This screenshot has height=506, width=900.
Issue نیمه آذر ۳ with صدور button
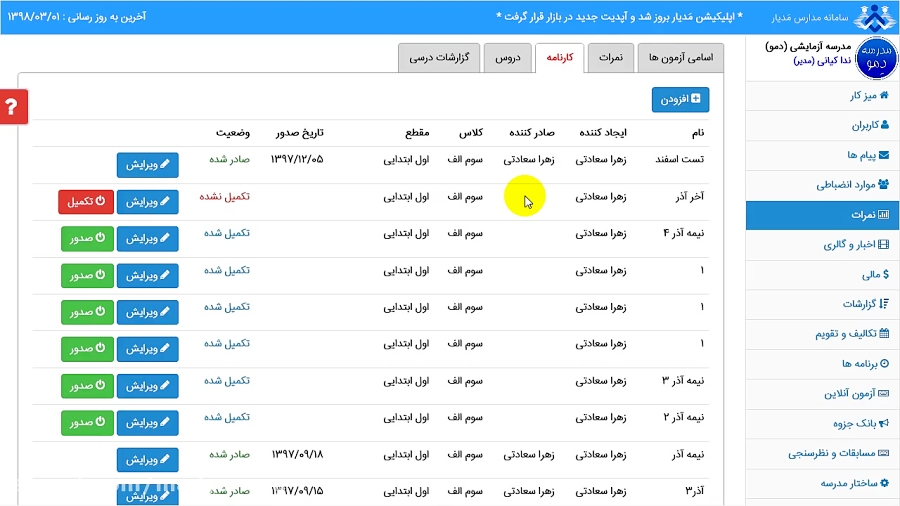pos(87,386)
